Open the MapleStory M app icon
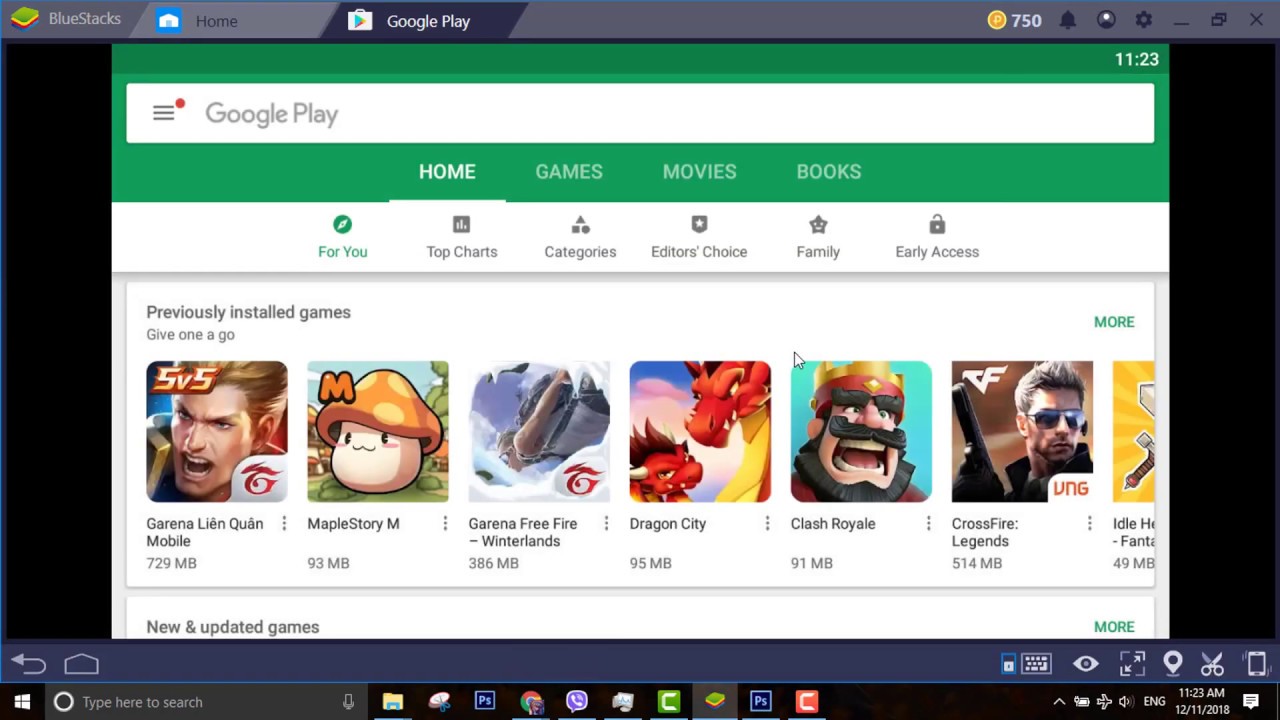 click(x=378, y=432)
